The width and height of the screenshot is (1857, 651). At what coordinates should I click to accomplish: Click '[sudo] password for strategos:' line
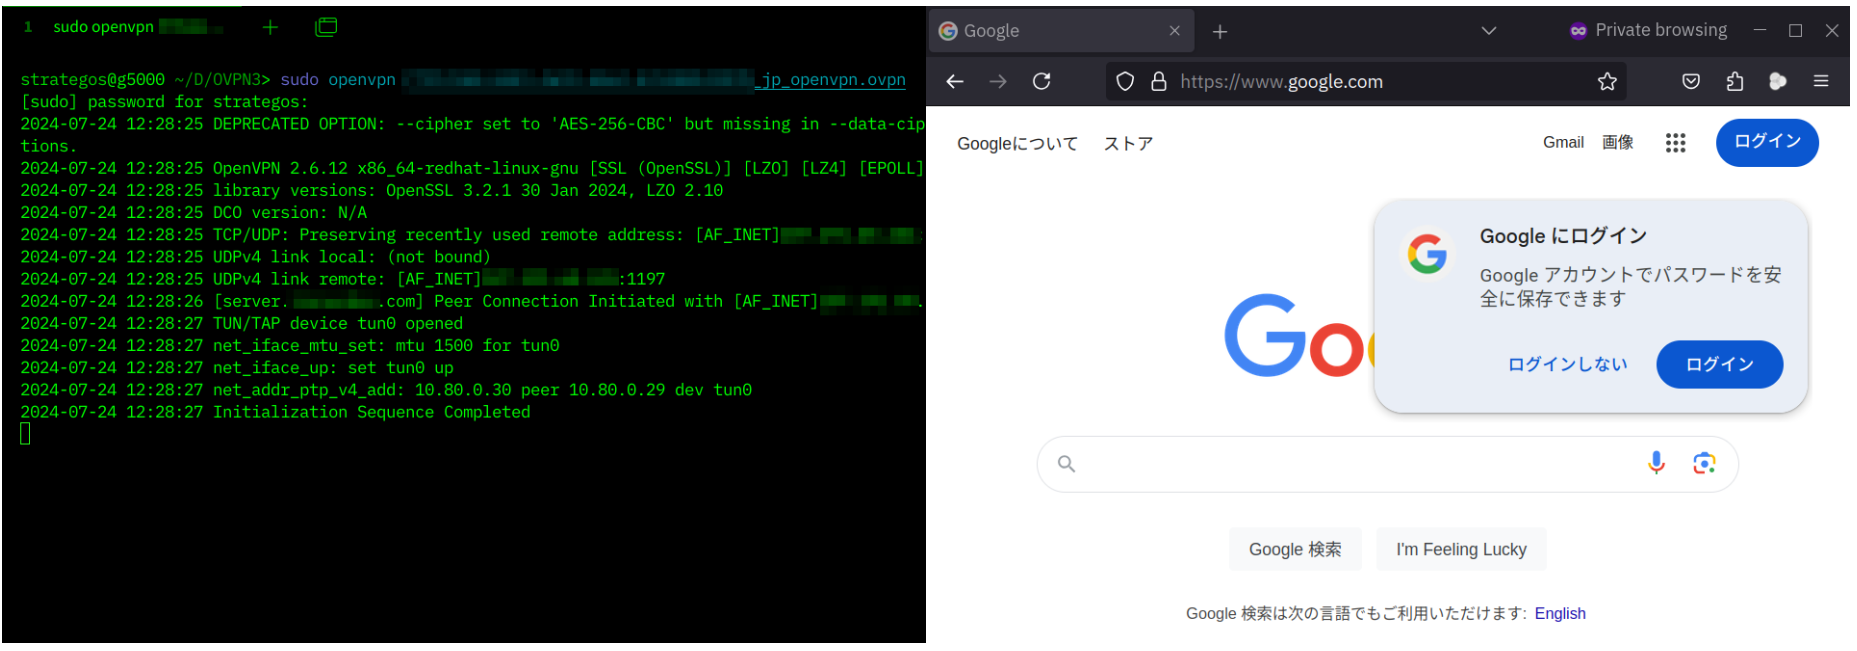pos(164,102)
